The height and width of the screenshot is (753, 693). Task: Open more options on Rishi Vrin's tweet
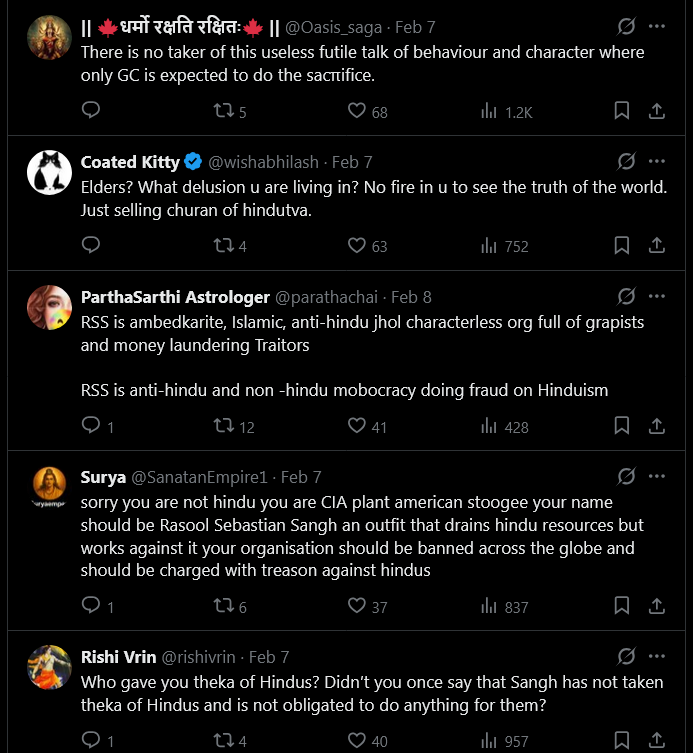[657, 657]
